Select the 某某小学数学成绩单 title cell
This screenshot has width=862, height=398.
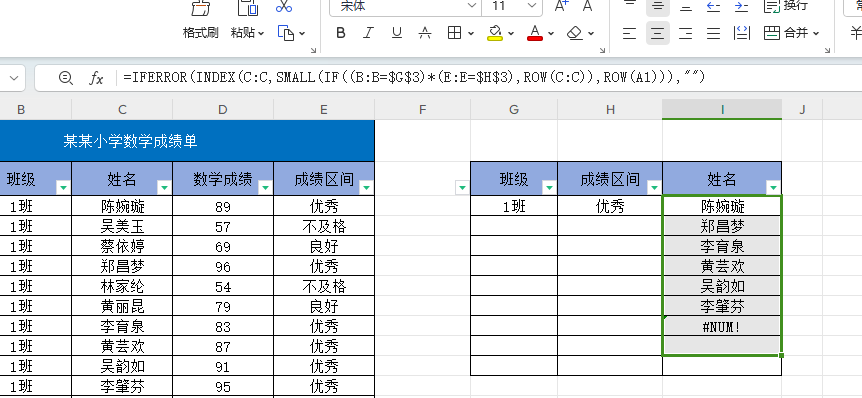pyautogui.click(x=187, y=141)
